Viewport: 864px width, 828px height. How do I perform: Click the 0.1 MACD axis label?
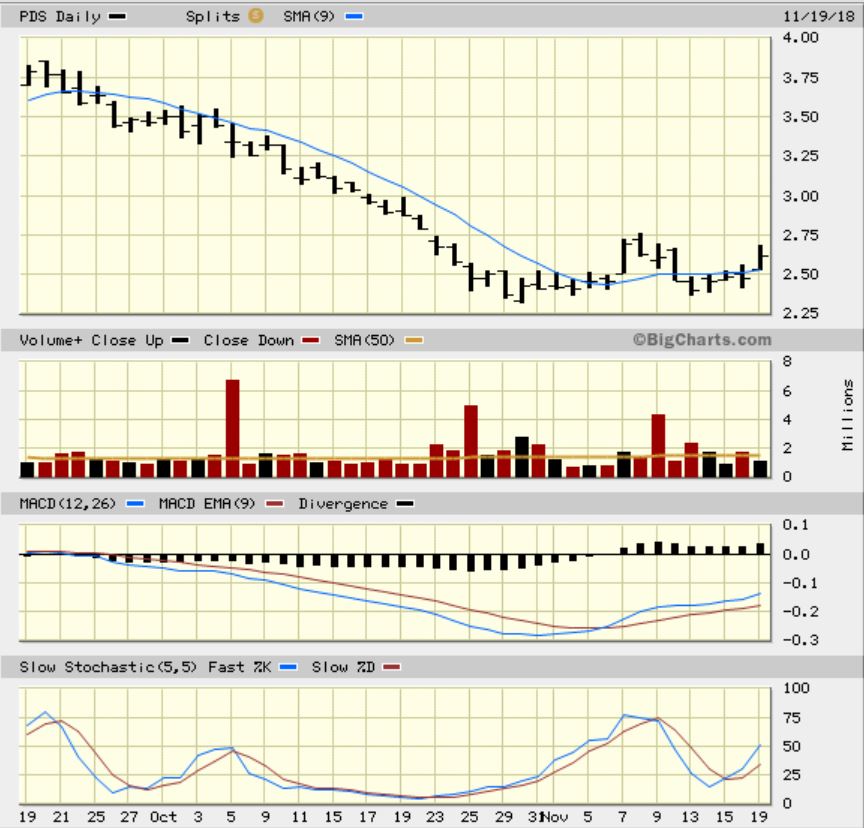click(796, 524)
